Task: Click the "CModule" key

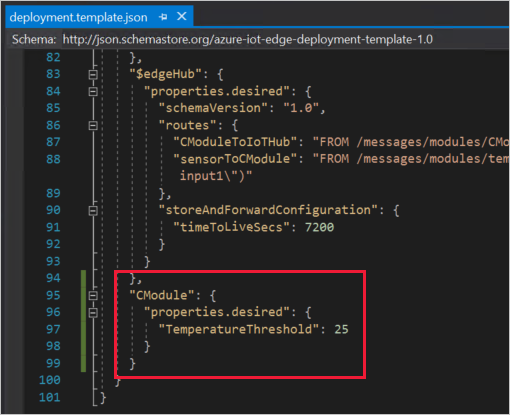Action: click(162, 295)
